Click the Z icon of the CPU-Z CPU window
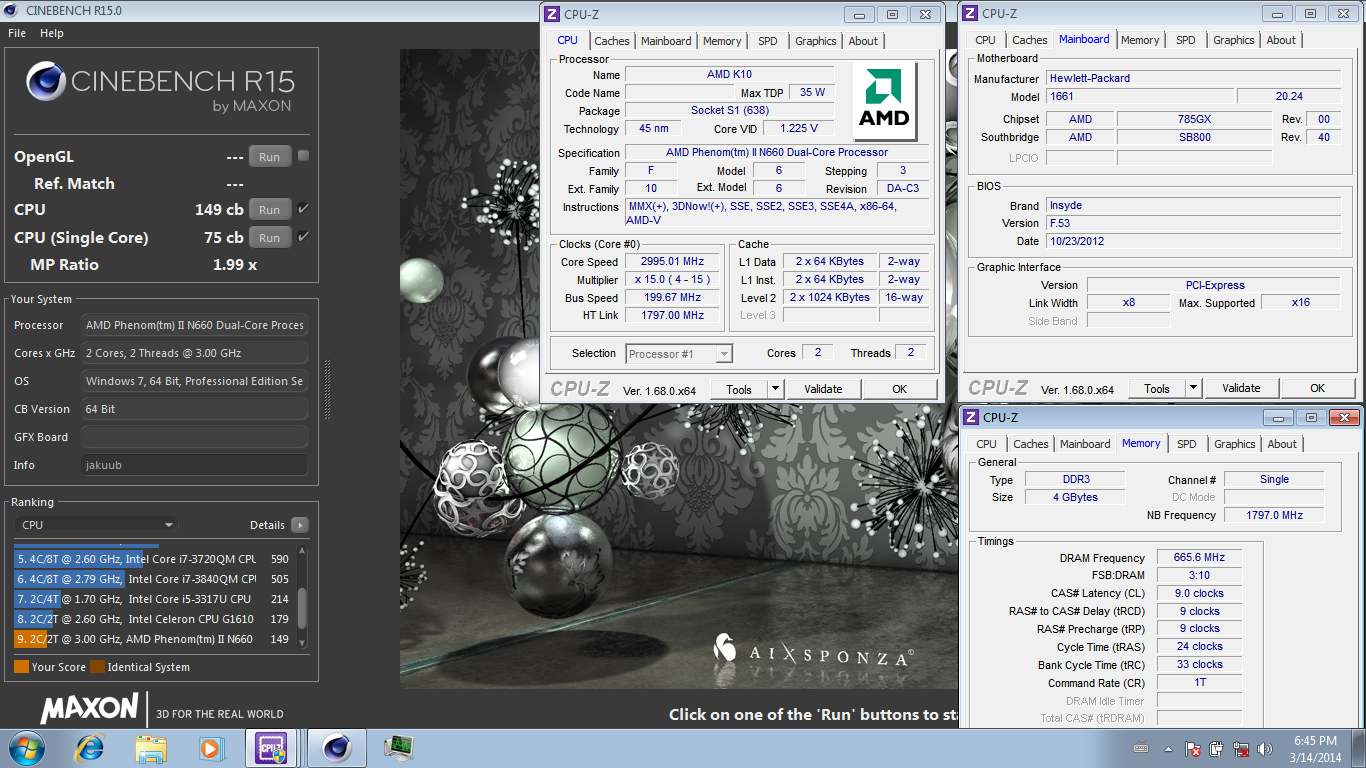 click(552, 14)
